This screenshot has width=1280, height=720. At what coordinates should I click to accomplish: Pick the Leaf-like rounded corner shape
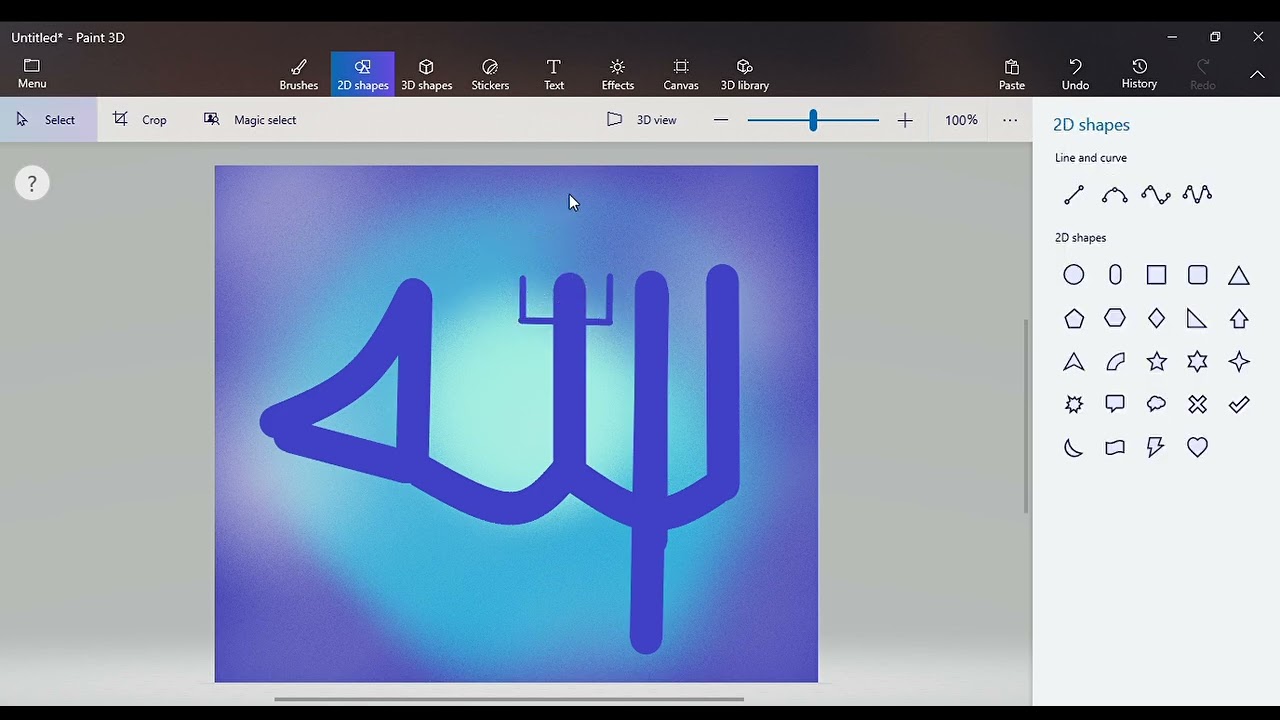(x=1115, y=361)
